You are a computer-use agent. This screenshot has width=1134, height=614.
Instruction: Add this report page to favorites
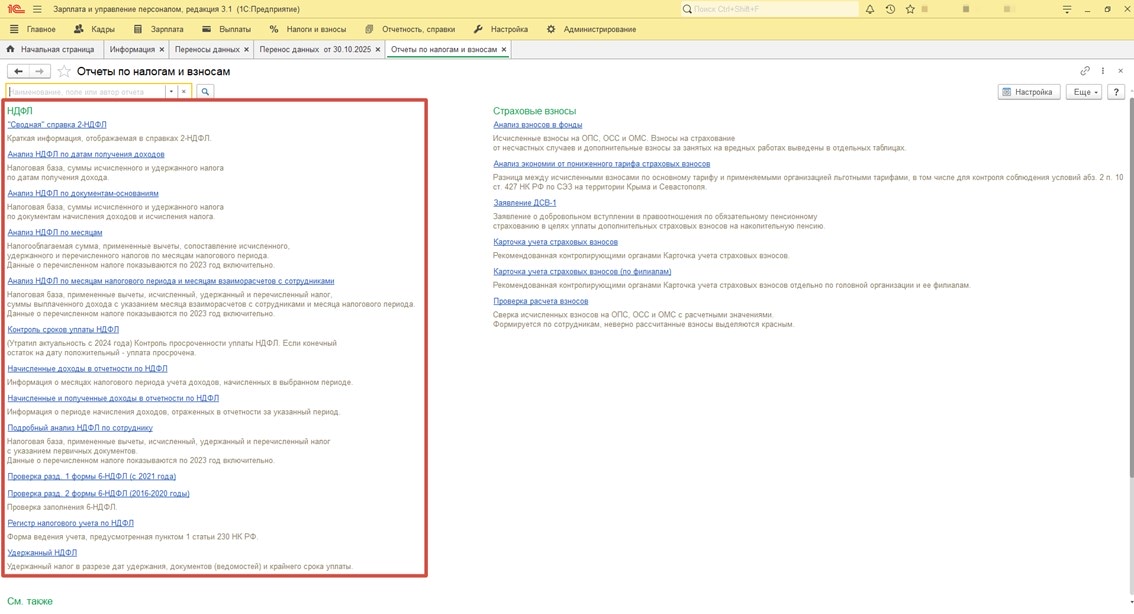[64, 72]
